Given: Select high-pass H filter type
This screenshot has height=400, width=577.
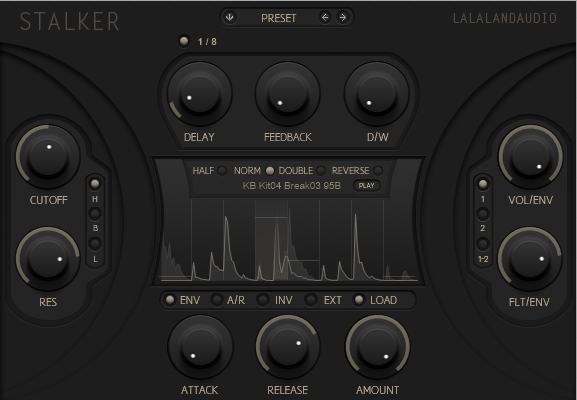Looking at the screenshot, I should (95, 184).
